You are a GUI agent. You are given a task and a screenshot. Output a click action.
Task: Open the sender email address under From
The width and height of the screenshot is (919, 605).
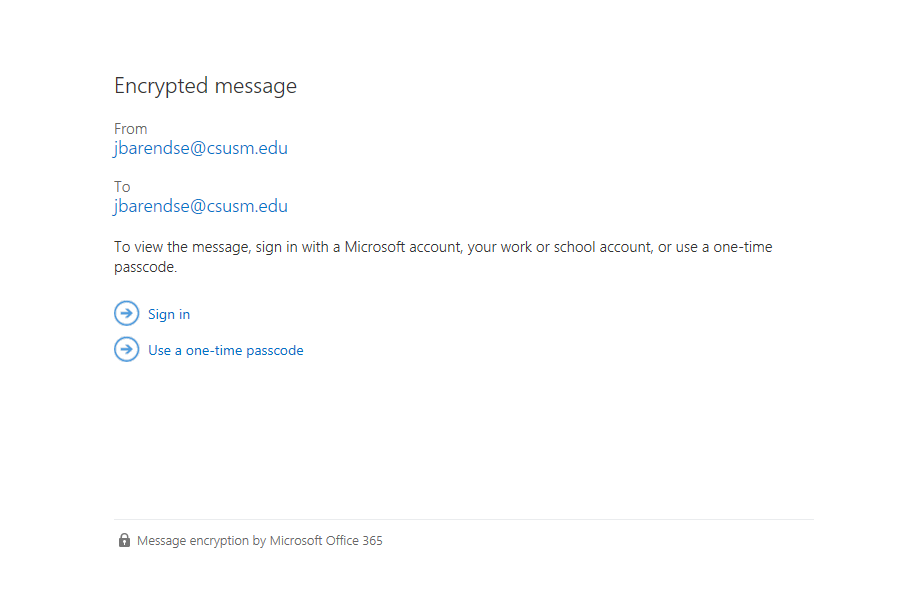pyautogui.click(x=200, y=148)
